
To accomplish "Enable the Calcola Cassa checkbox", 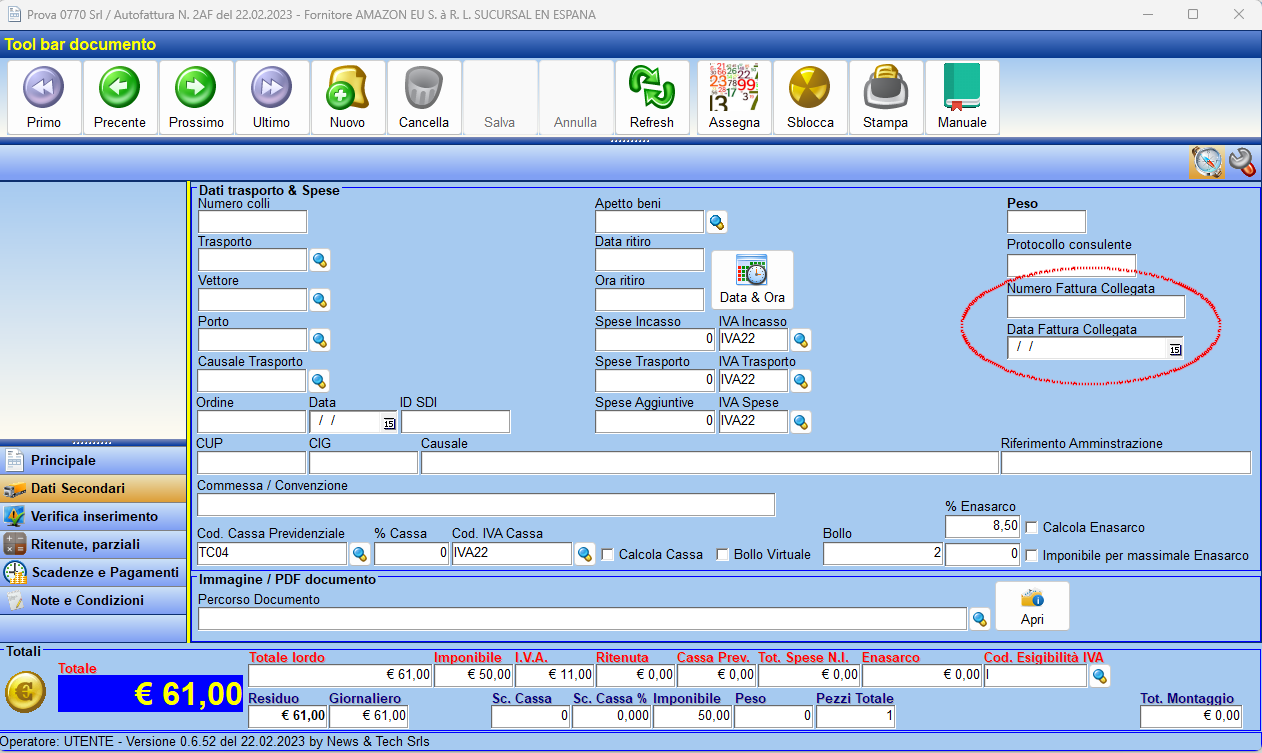I will (608, 555).
